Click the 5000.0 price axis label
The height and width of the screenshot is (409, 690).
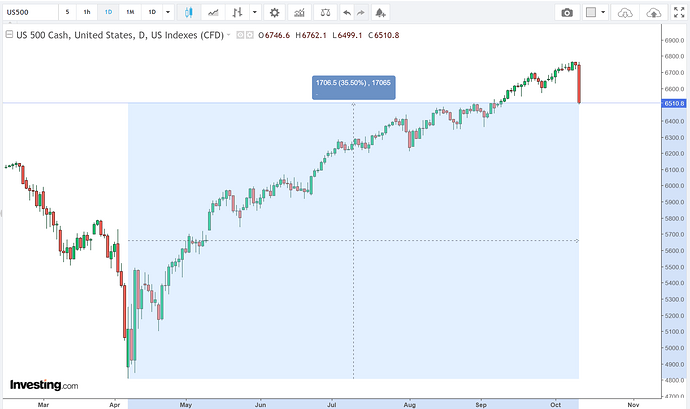(675, 348)
